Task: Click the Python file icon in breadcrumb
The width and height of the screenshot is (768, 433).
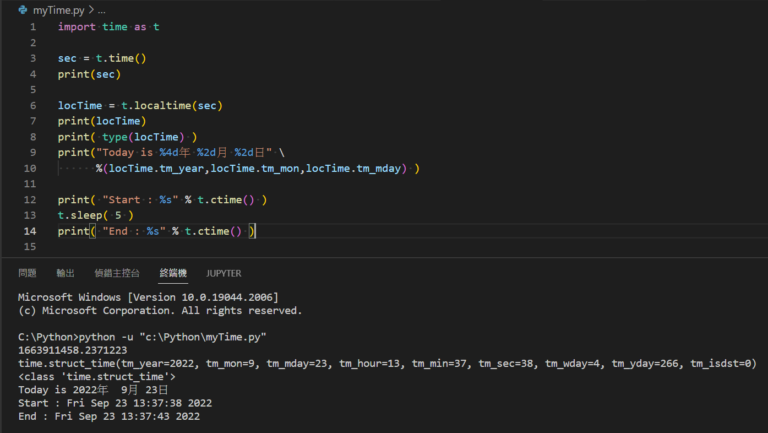Action: 23,10
